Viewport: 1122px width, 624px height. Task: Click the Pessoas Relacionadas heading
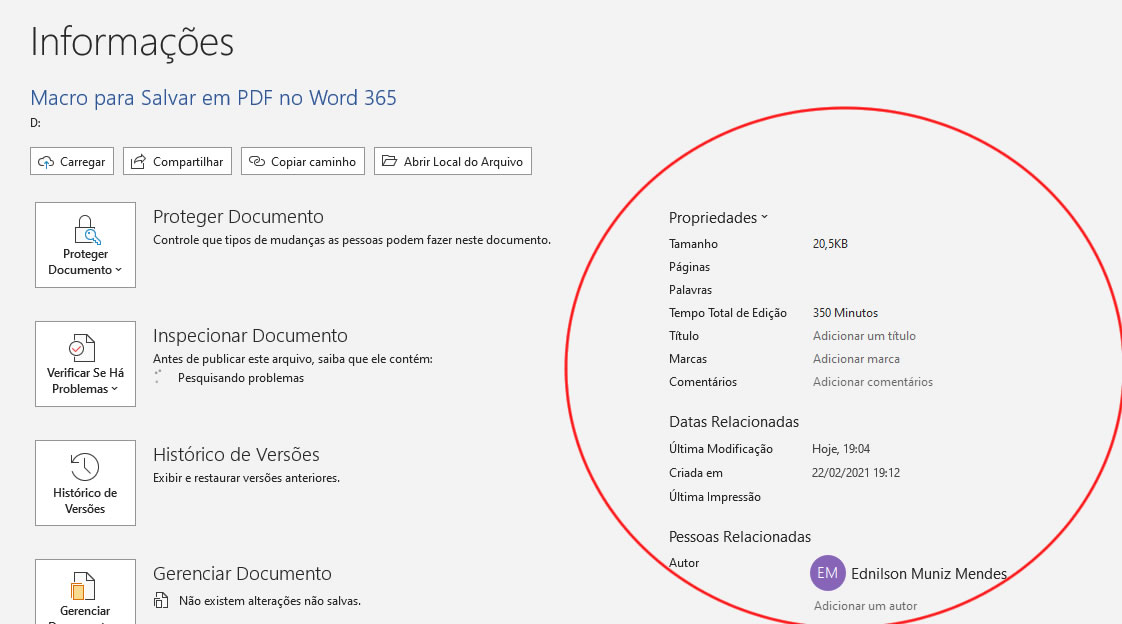[x=739, y=537]
